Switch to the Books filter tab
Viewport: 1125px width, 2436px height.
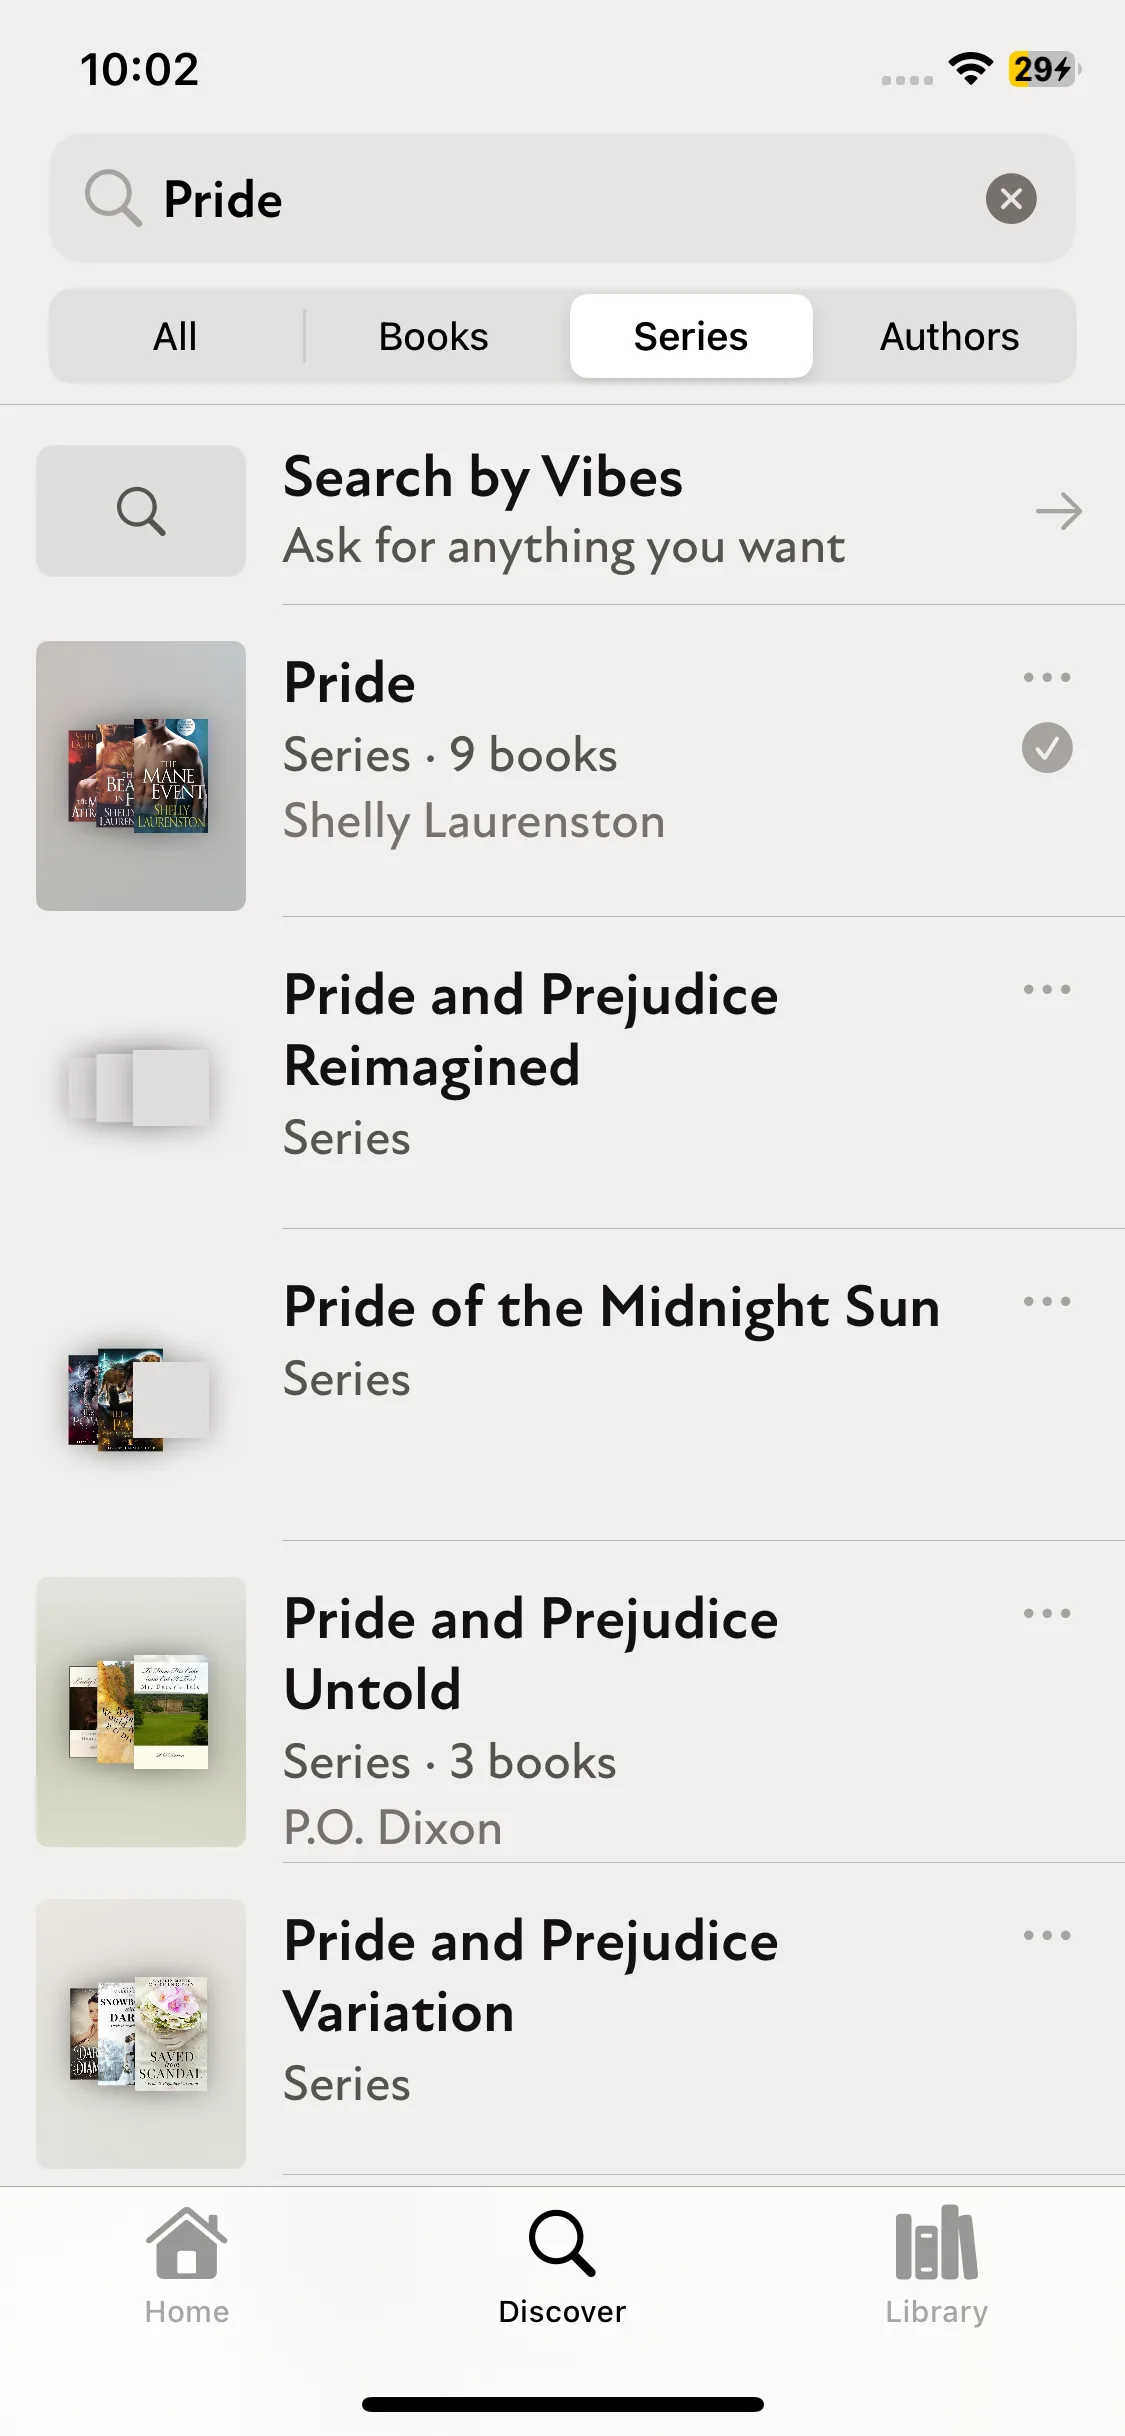[x=433, y=337]
